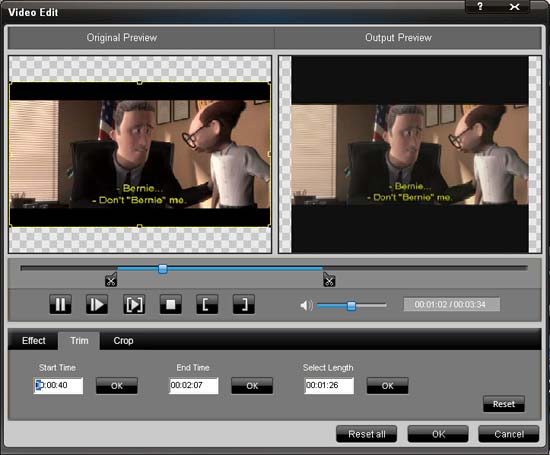Cancel the Video Edit dialog
Screen dimensions: 550x455
click(x=509, y=434)
